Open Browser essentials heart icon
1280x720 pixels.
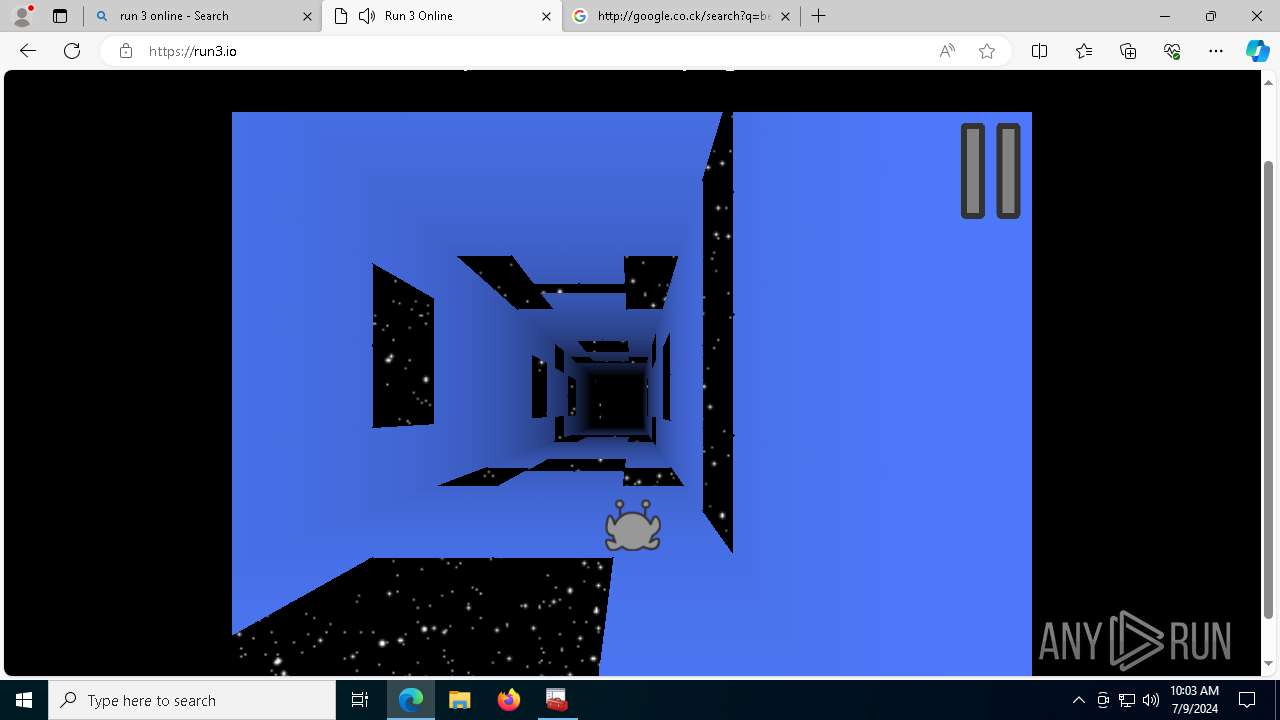[x=1172, y=51]
